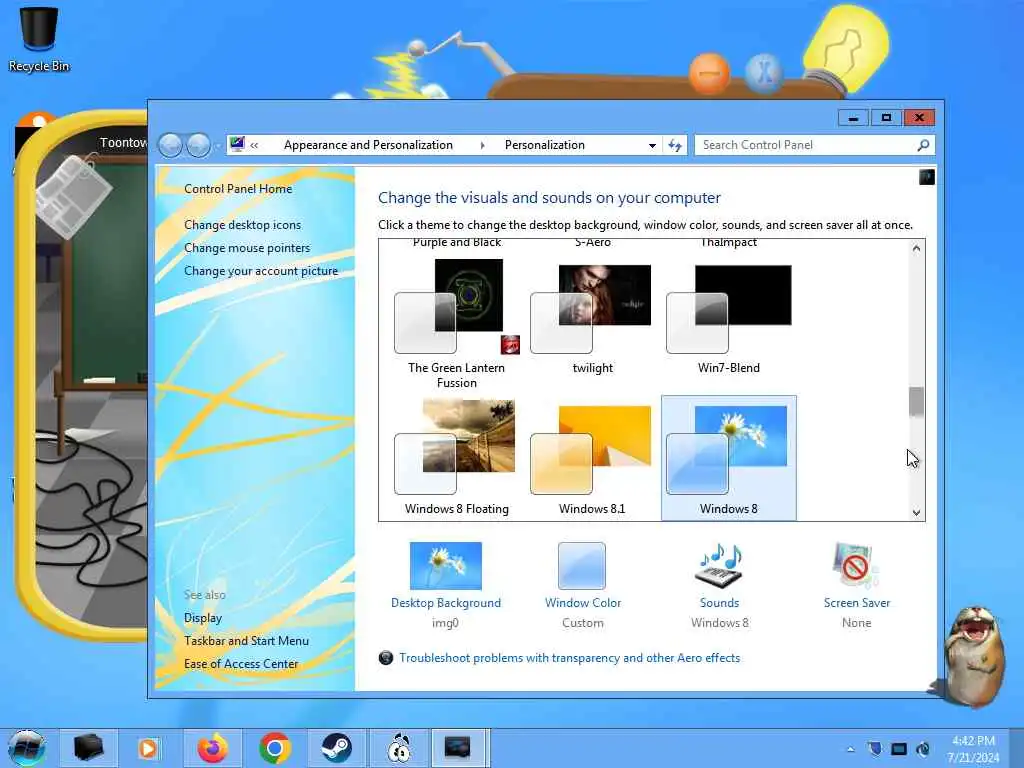Open Desktop Background image icon

pos(445,566)
